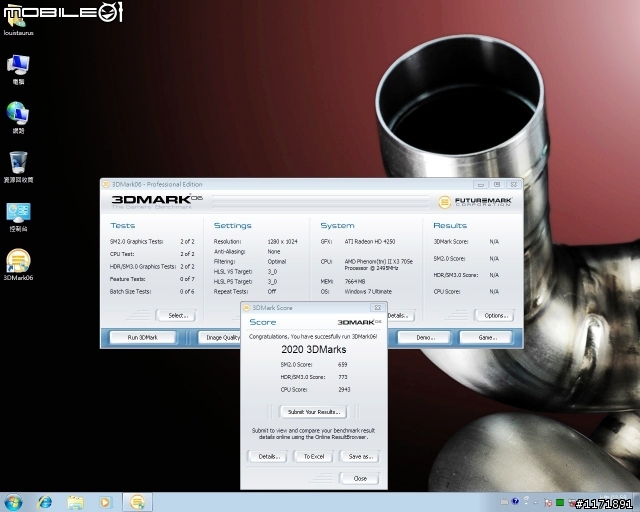Click the Resolution value 1280 x 1024
Screen dimensions: 640x512
click(282, 242)
